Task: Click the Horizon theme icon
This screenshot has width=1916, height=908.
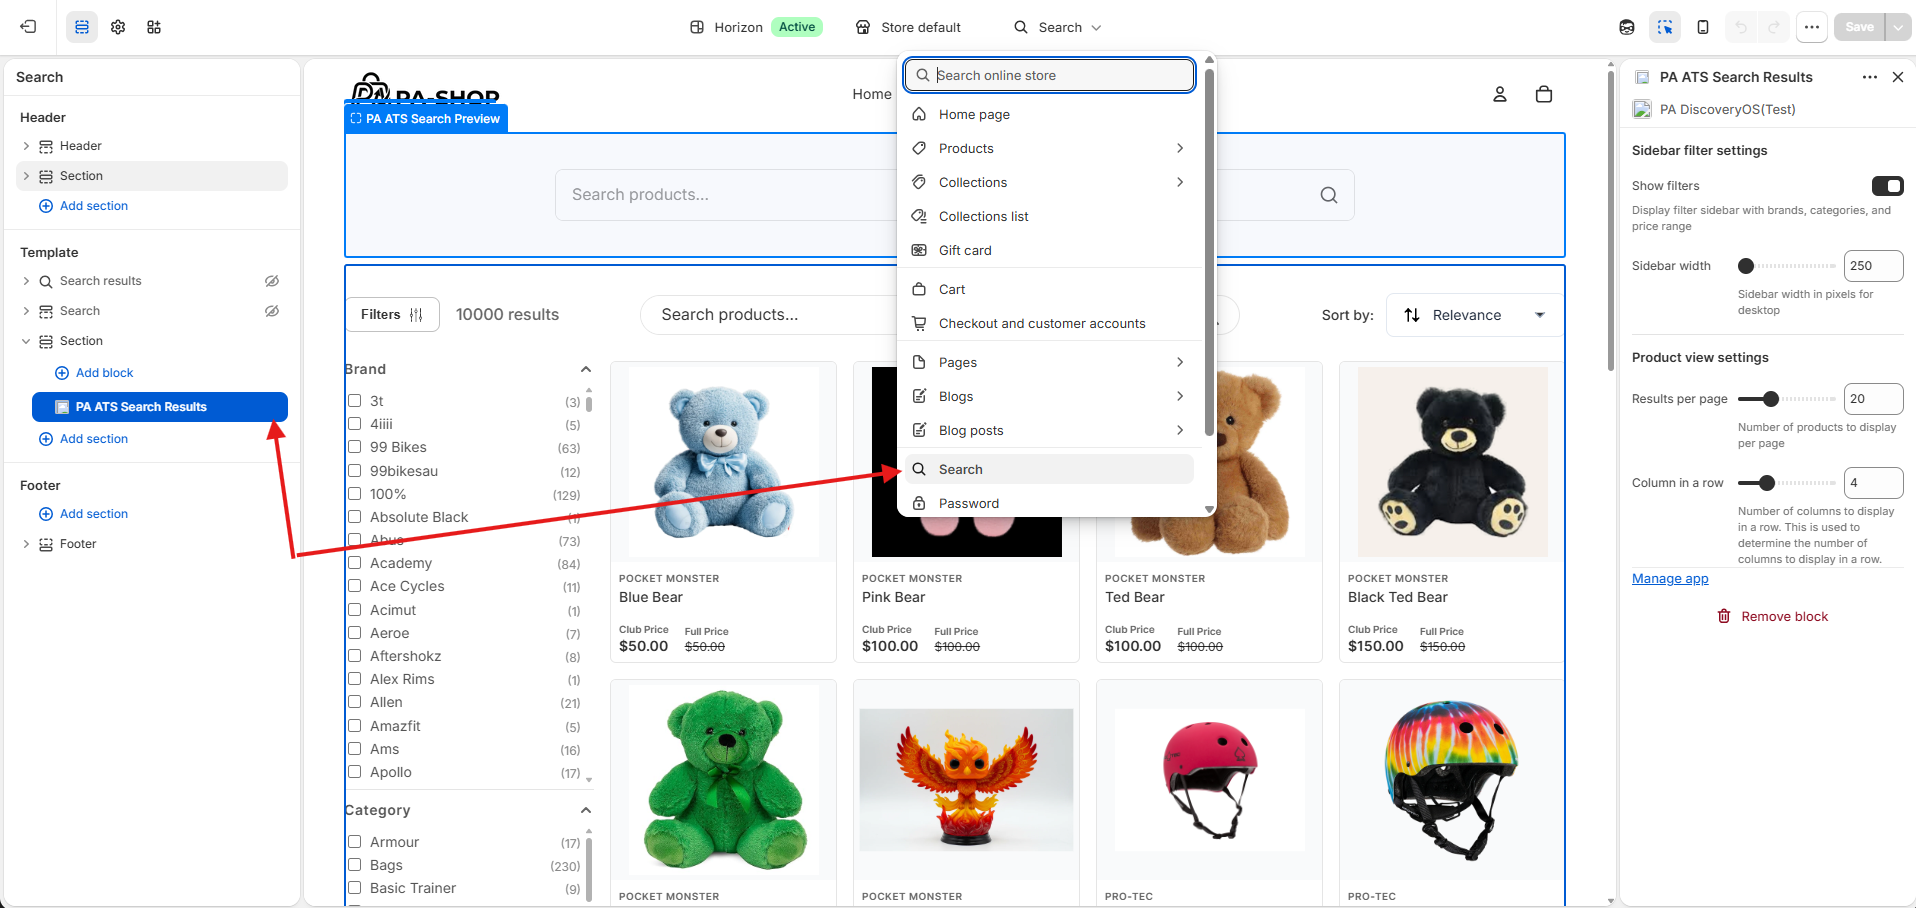Action: (697, 27)
